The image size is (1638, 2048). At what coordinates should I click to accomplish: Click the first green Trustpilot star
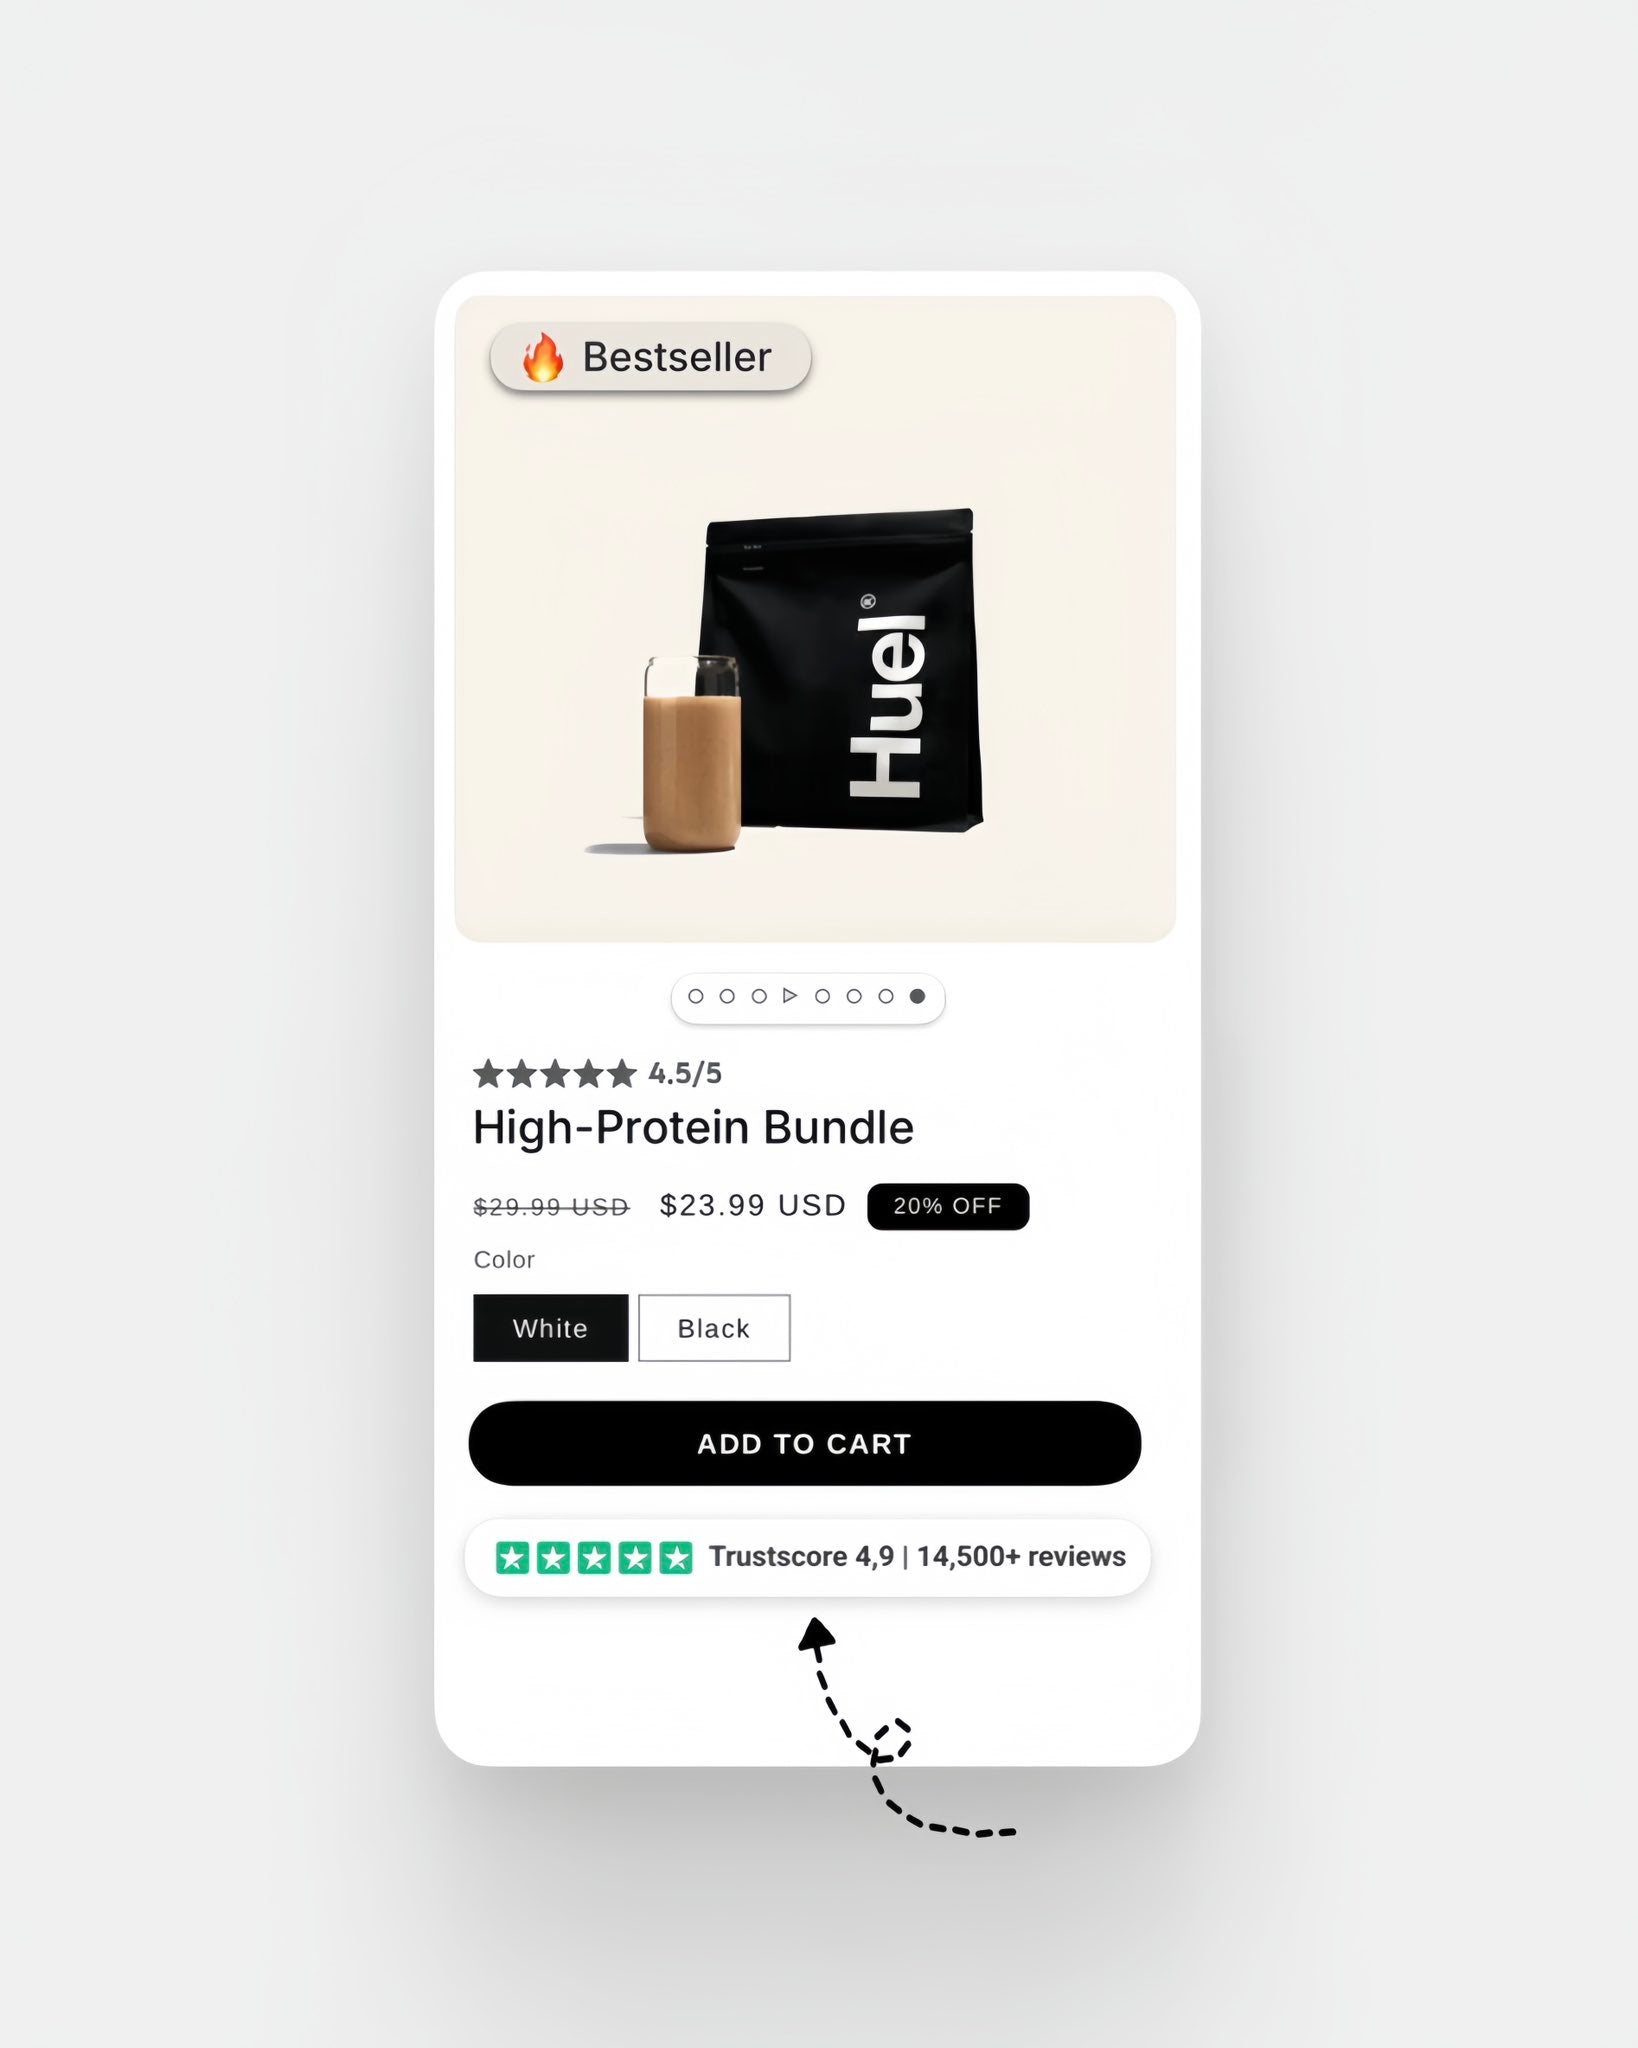point(512,1557)
